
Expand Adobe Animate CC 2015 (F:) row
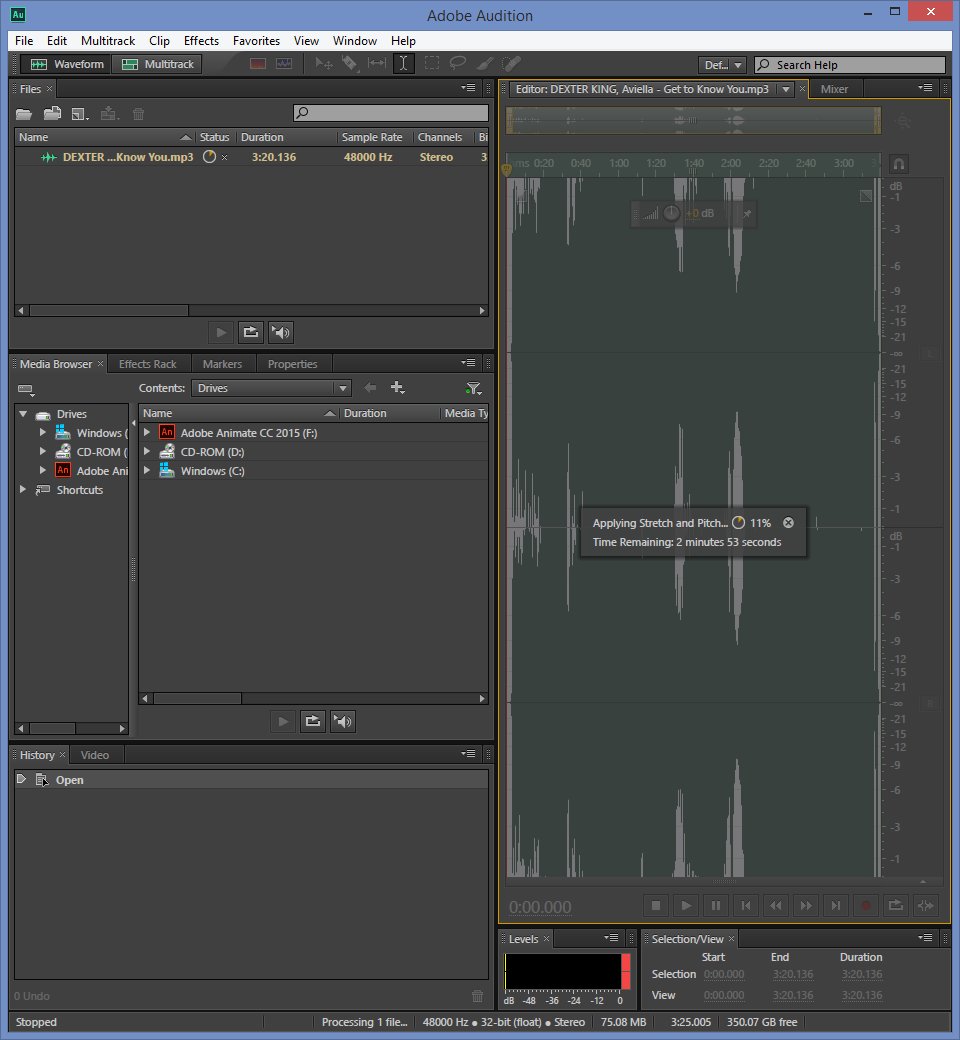(147, 432)
